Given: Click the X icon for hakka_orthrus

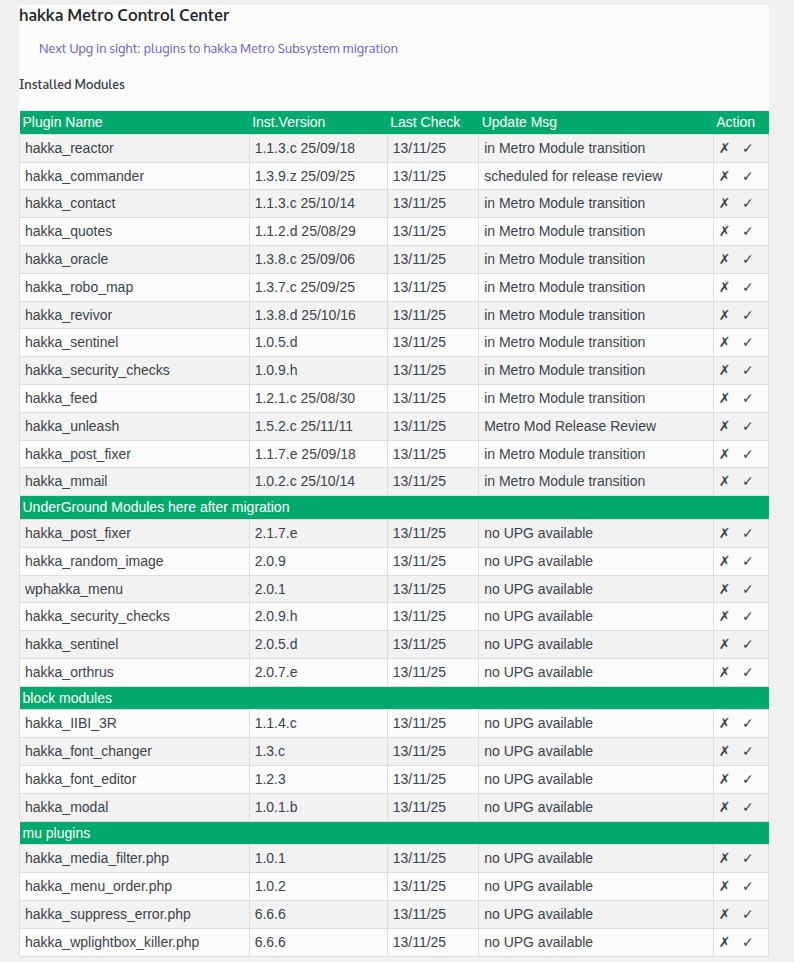Looking at the screenshot, I should [x=724, y=672].
